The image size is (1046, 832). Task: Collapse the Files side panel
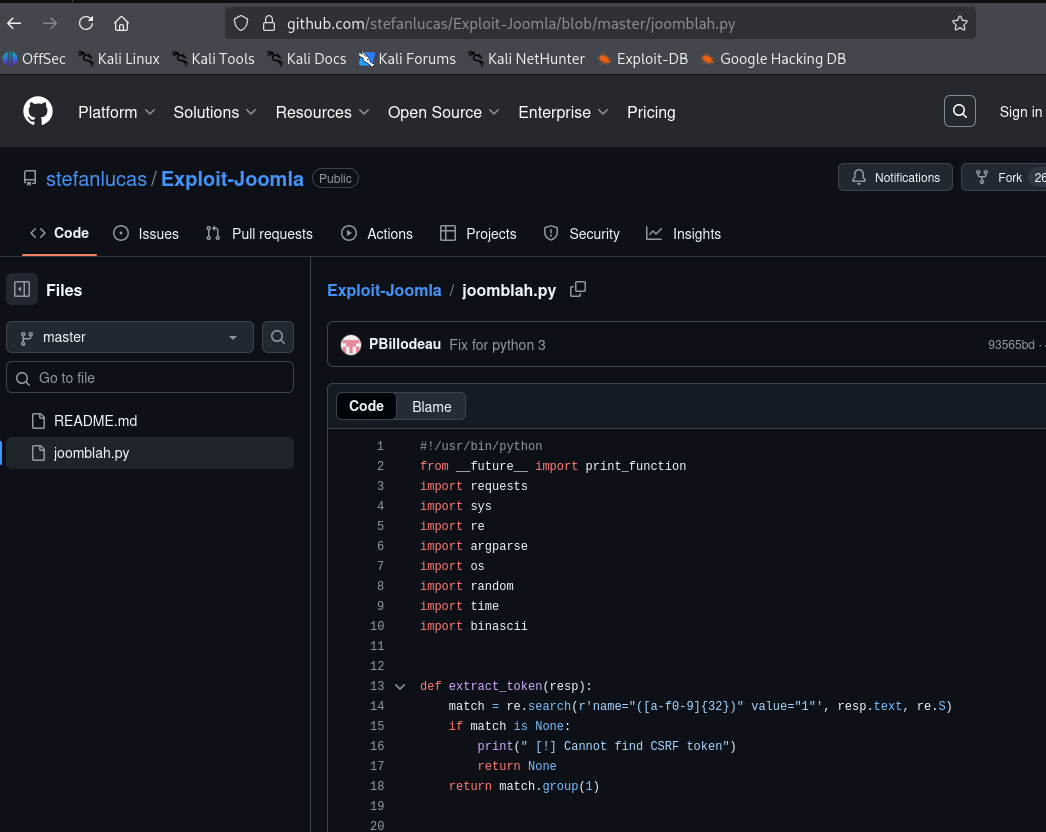pos(21,289)
